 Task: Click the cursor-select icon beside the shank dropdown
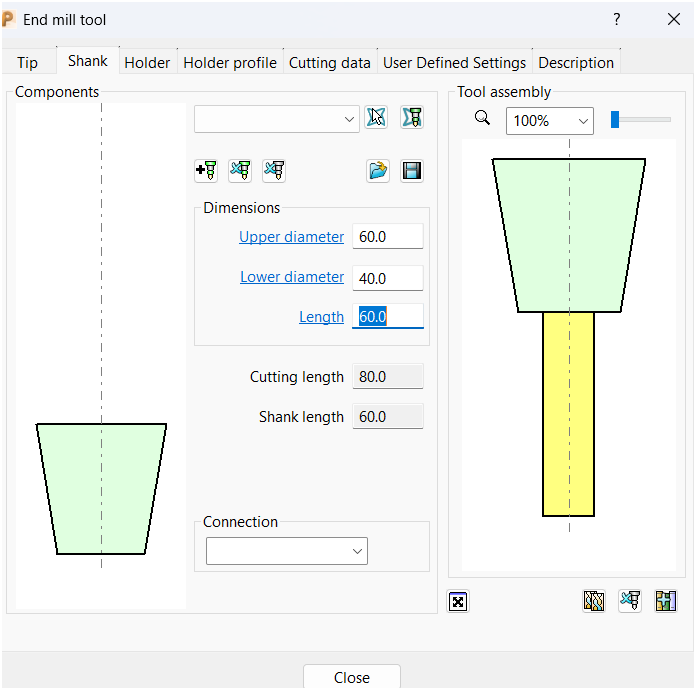[x=376, y=118]
